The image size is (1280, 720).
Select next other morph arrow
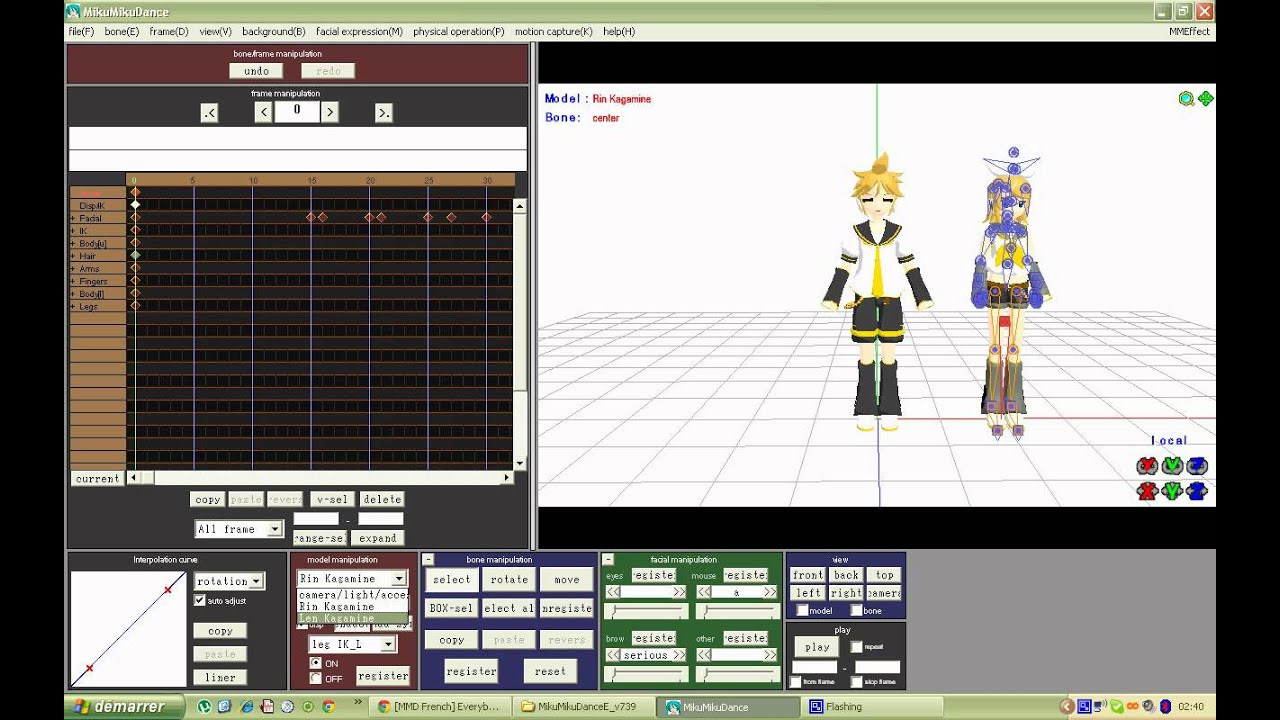pyautogui.click(x=771, y=655)
